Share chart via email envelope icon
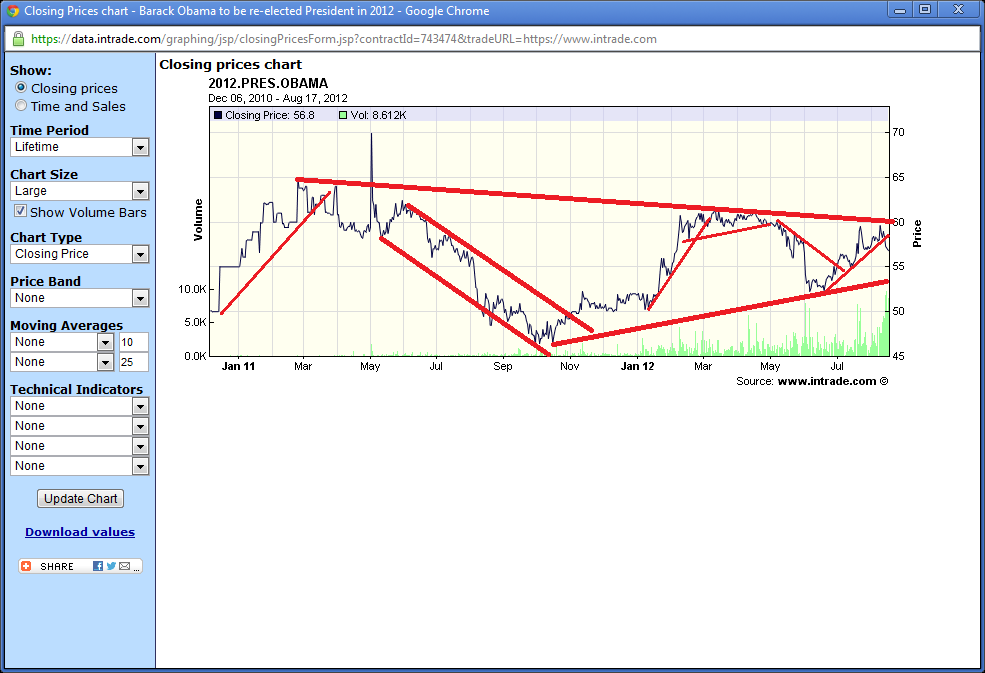Image resolution: width=985 pixels, height=673 pixels. [124, 566]
